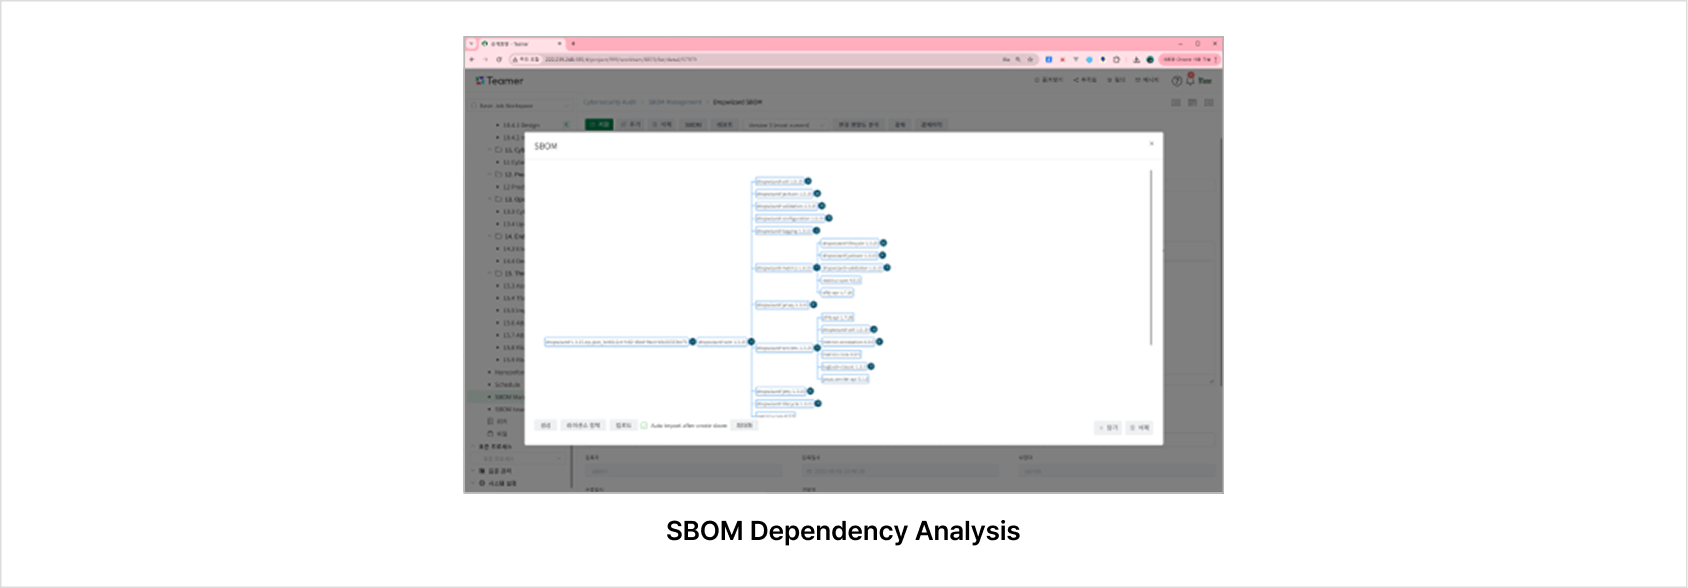The image size is (1688, 588).
Task: Close the SBOM dialog with the X
Action: (1151, 144)
